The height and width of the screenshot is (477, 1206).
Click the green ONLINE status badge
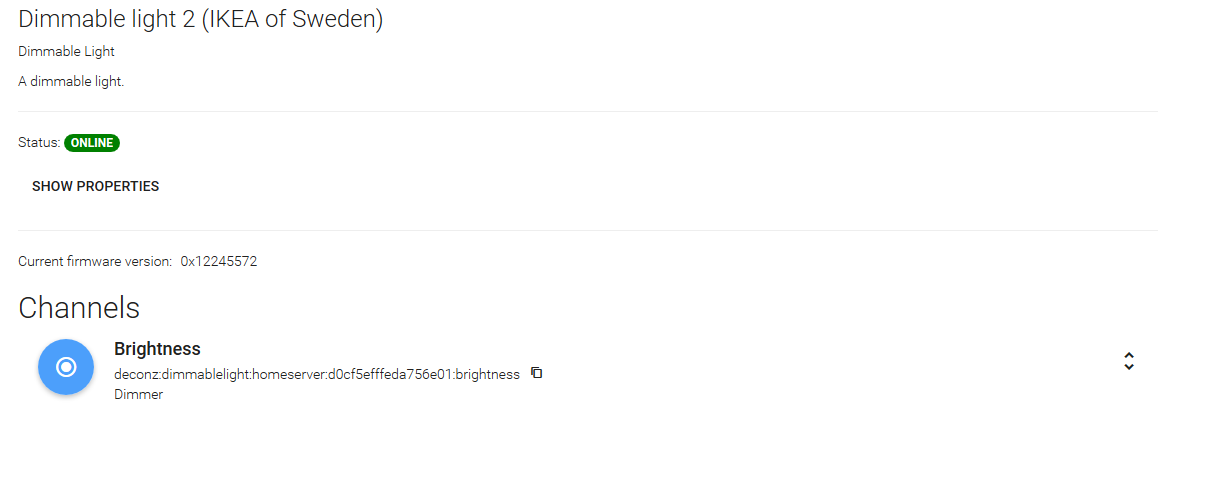click(92, 143)
